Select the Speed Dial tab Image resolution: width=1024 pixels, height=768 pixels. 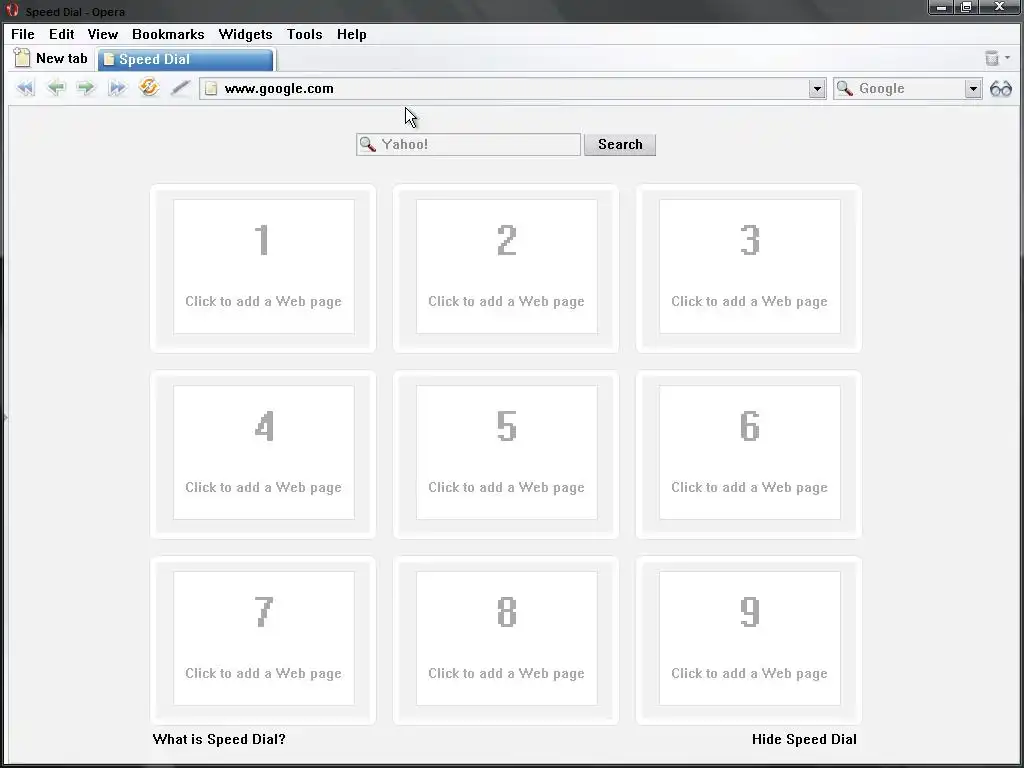[x=185, y=59]
